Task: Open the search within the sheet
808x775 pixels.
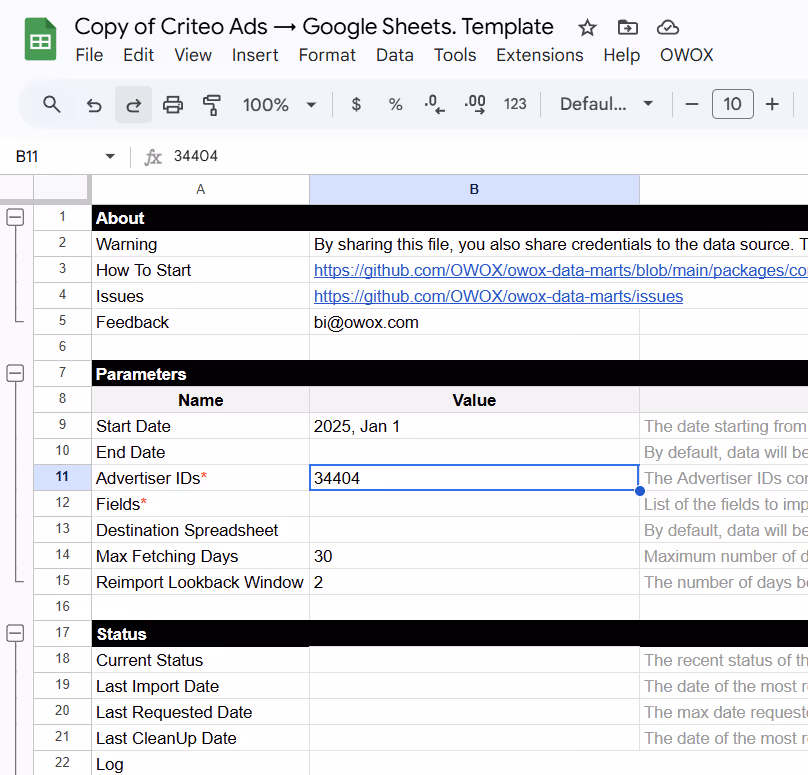Action: [51, 104]
